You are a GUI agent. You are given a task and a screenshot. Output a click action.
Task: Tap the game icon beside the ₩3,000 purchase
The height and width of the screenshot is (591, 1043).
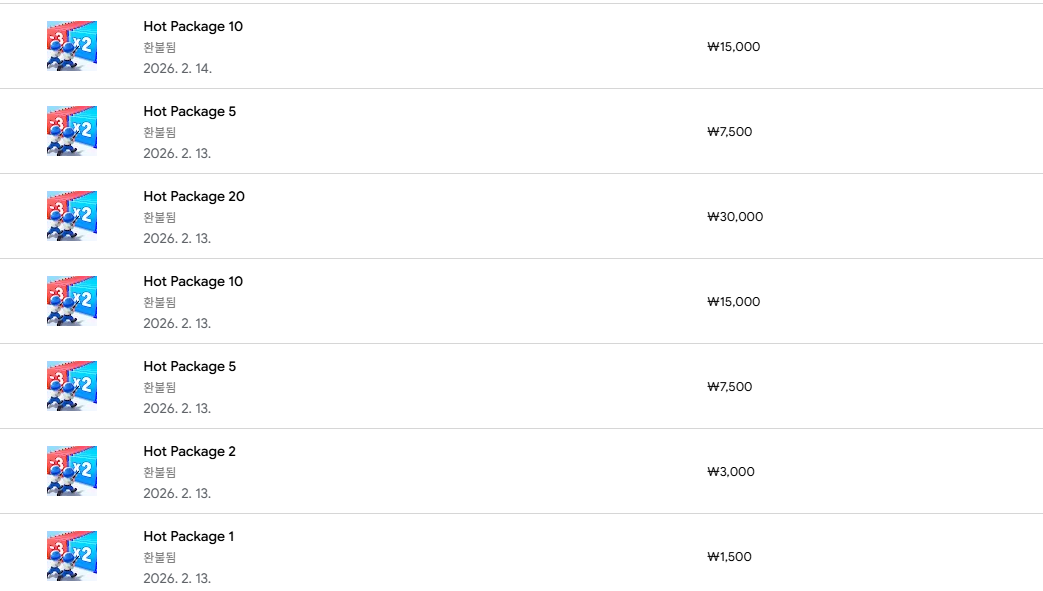72,471
